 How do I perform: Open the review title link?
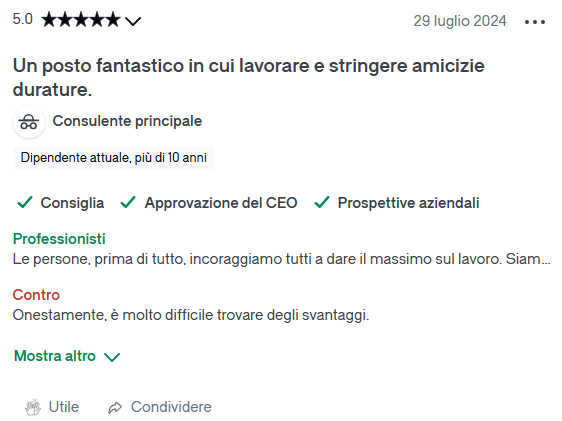click(x=248, y=77)
